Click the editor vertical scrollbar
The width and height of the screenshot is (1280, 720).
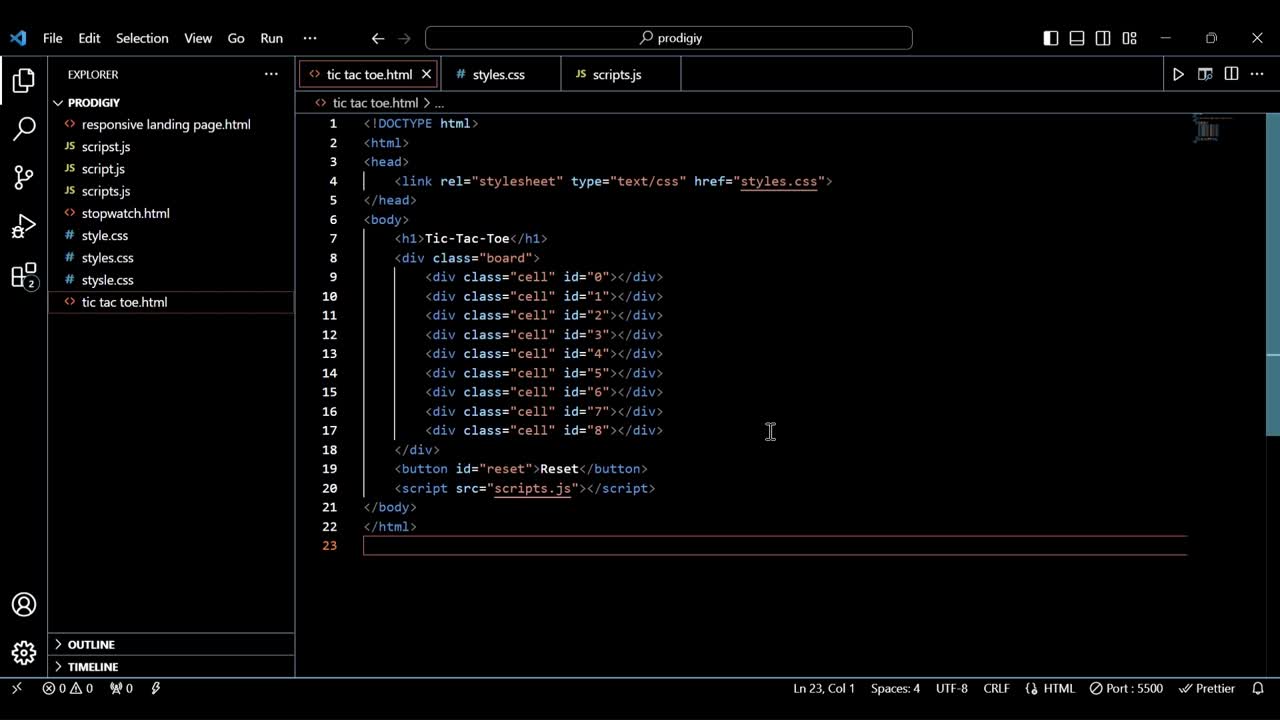(1273, 275)
